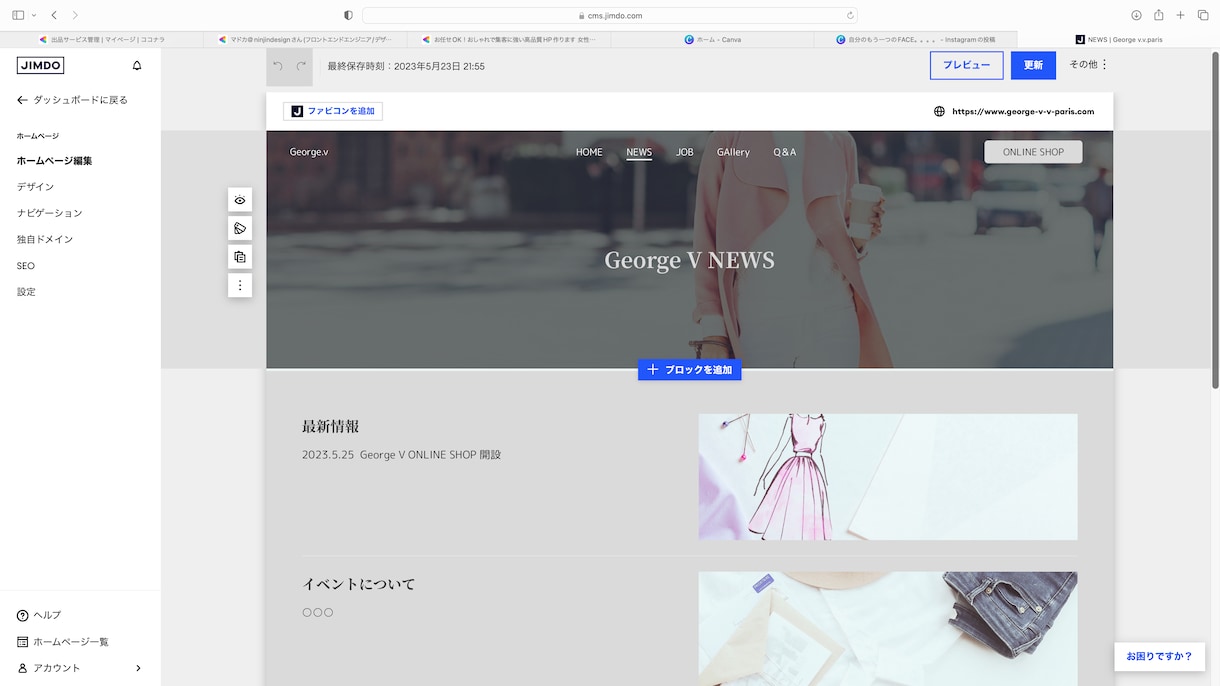The image size is (1220, 686).
Task: Select ホームページ編集 in sidebar
Action: [54, 161]
